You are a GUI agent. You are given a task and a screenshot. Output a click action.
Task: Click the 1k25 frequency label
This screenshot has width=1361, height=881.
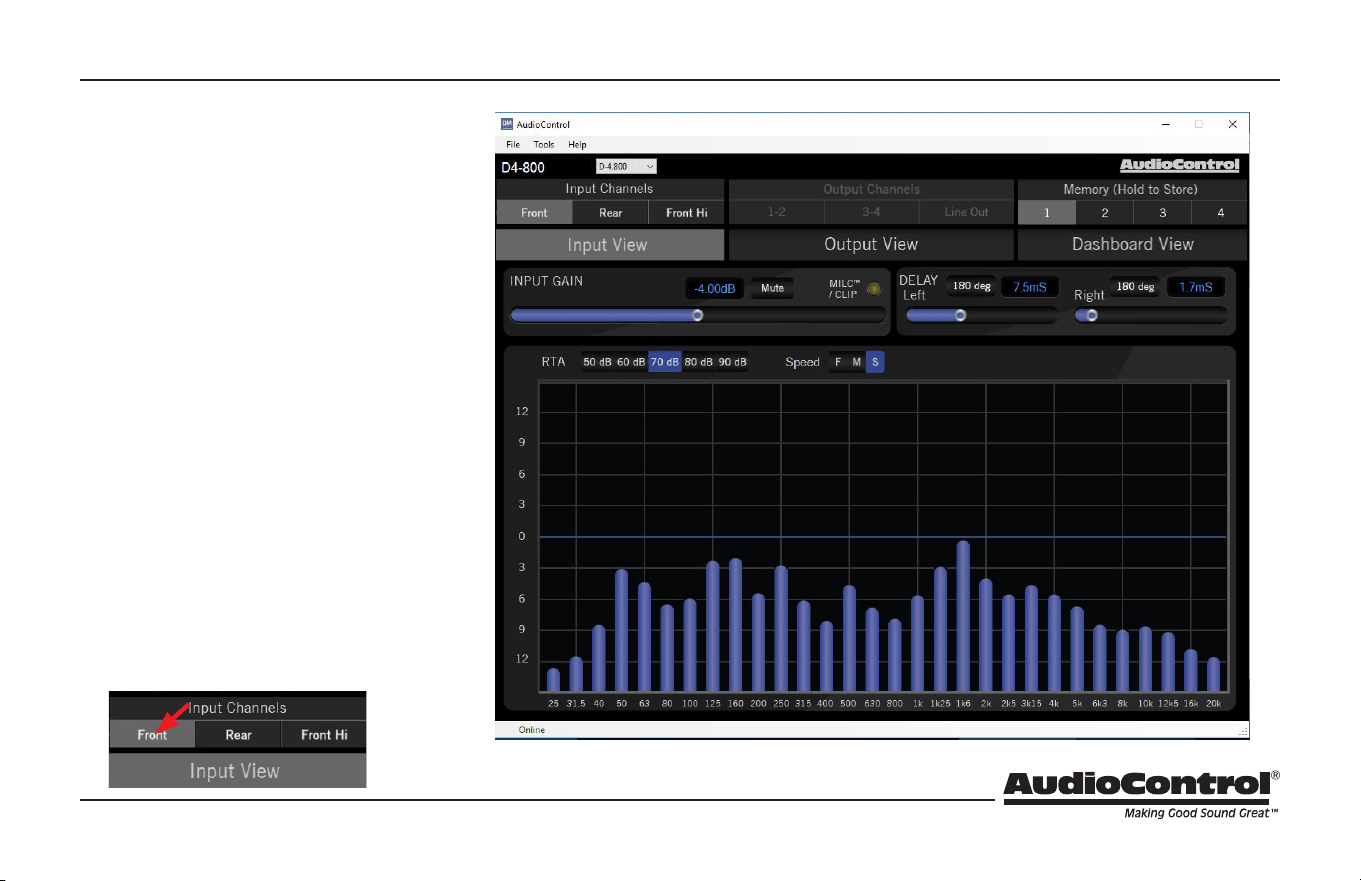pos(940,704)
